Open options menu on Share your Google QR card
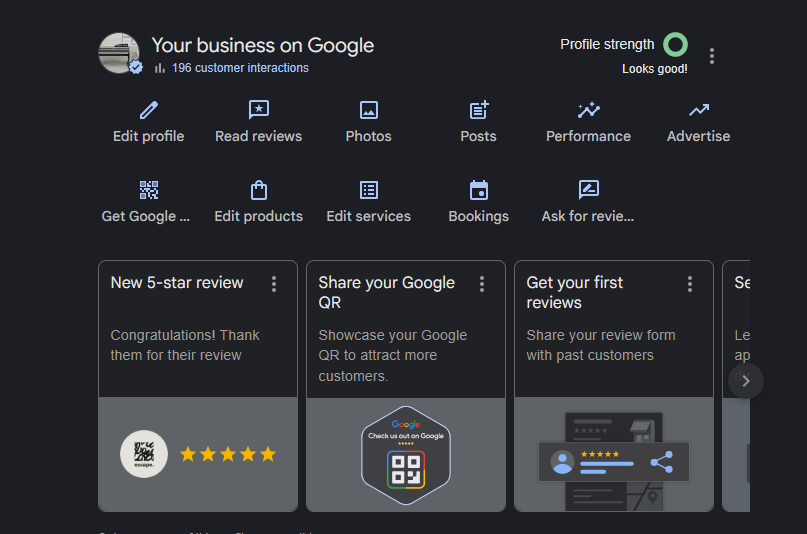 coord(482,284)
